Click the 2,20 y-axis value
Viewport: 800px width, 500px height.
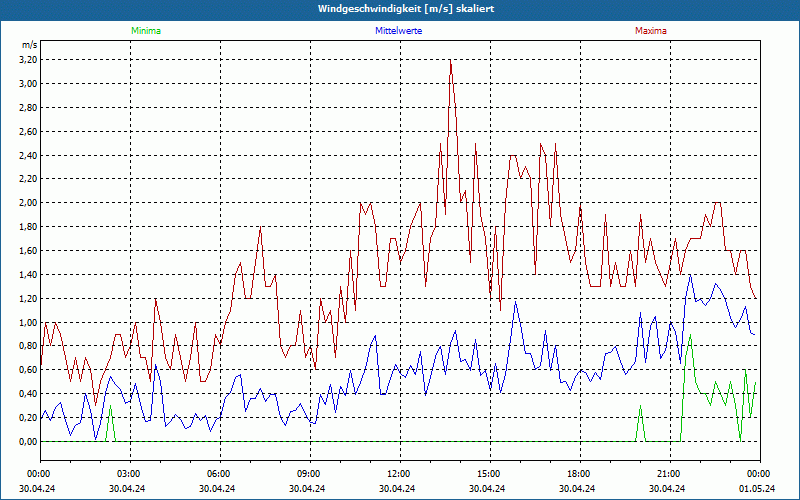[28, 179]
